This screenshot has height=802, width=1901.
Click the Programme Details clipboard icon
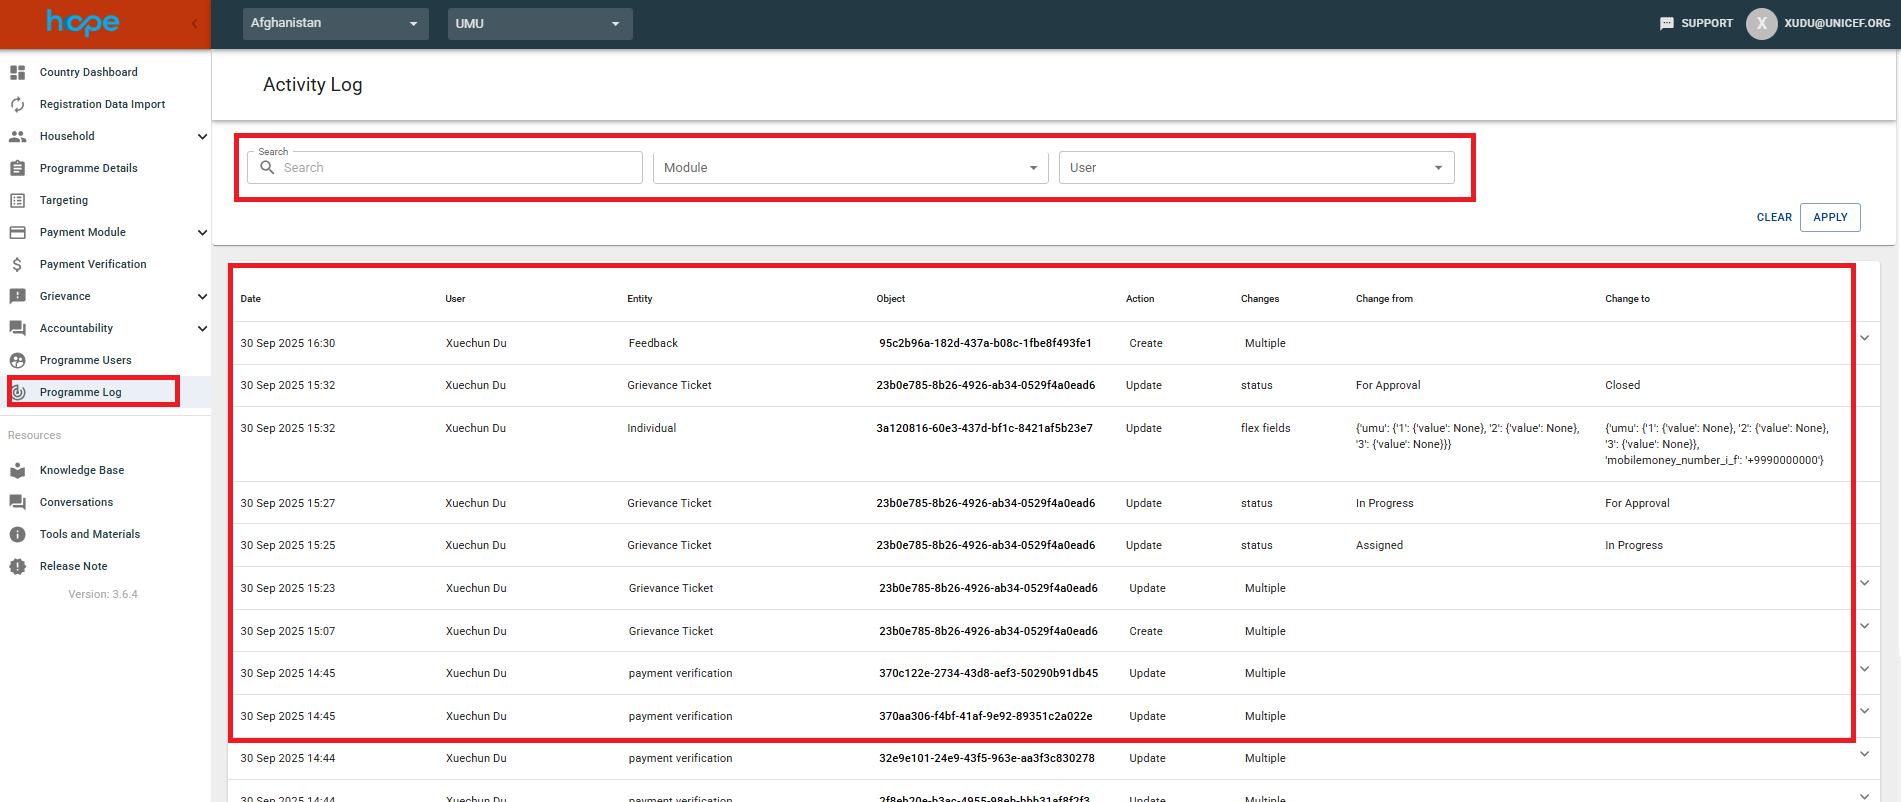(x=17, y=168)
